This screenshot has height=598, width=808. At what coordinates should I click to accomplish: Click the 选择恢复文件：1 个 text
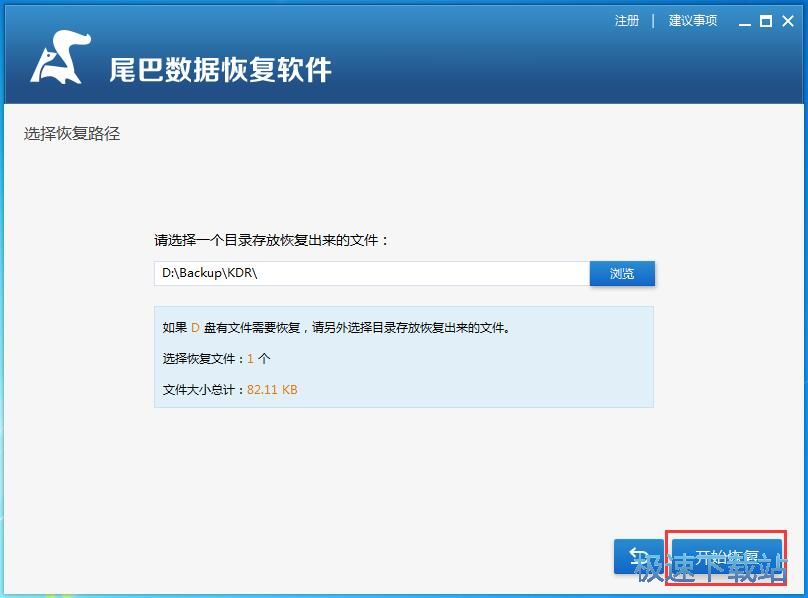point(216,359)
